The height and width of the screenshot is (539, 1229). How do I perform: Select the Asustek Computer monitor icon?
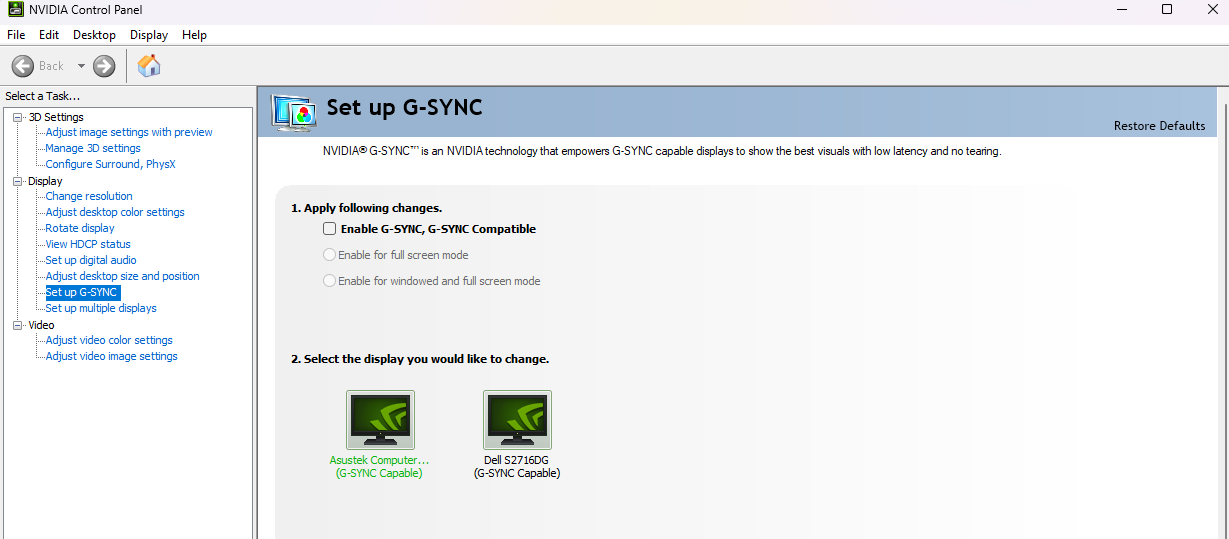[x=380, y=419]
